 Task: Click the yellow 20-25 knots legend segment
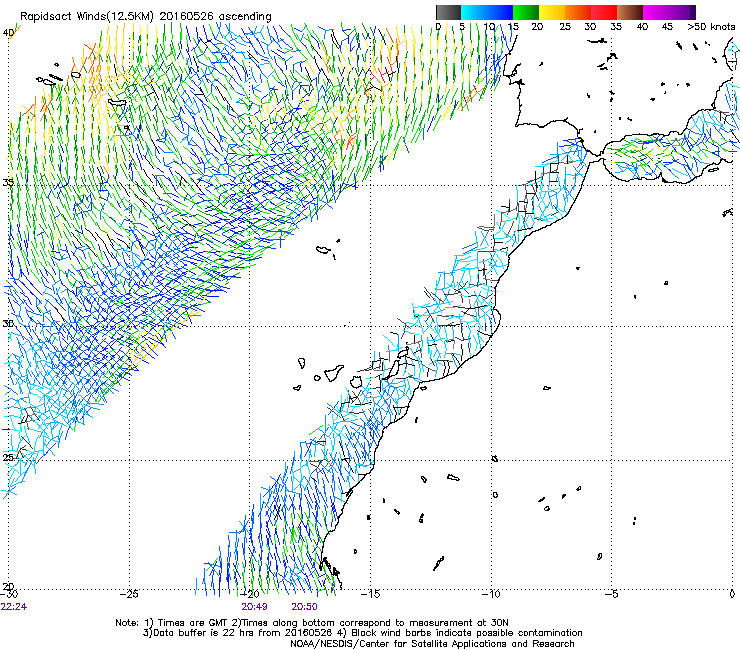click(x=552, y=12)
